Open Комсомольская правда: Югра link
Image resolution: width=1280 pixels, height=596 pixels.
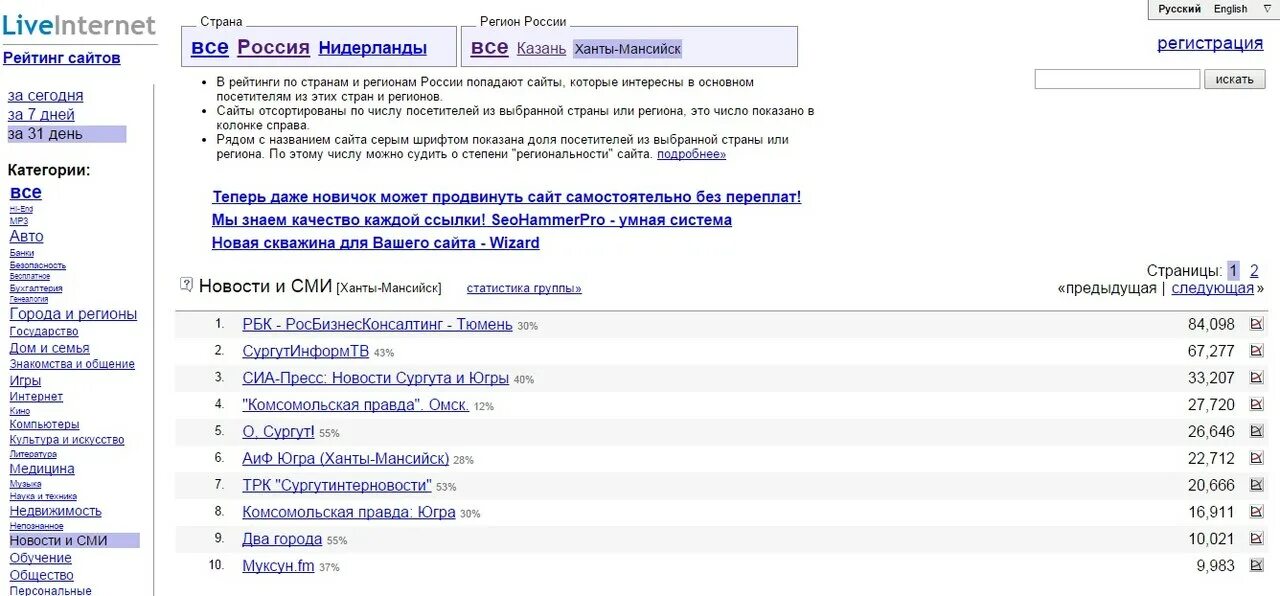click(x=348, y=512)
